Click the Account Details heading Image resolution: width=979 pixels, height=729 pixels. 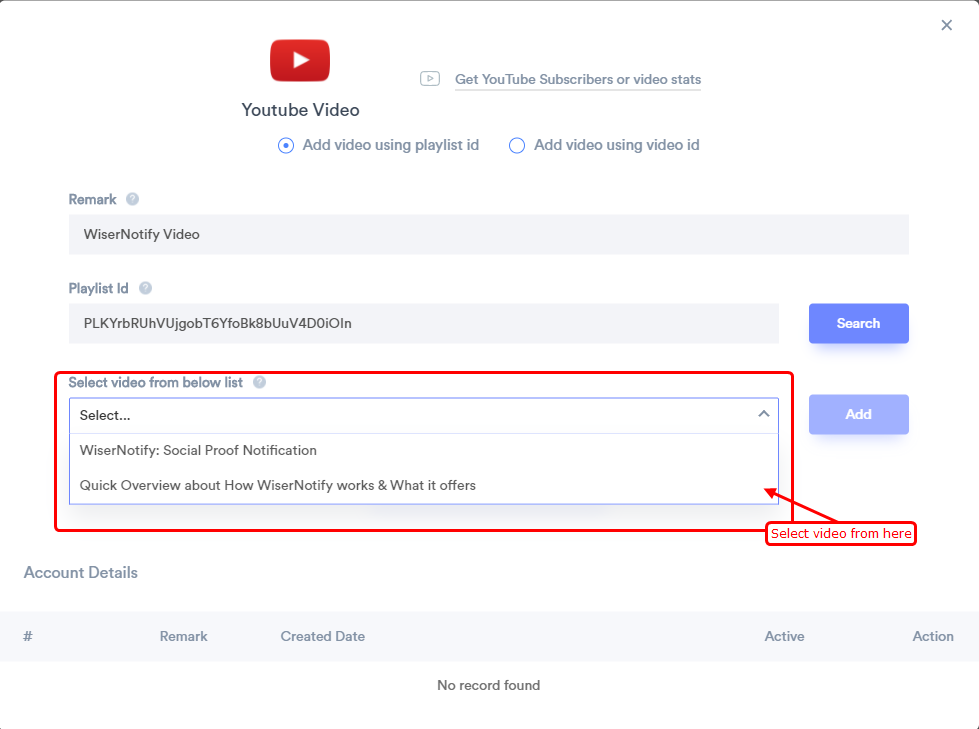(81, 572)
